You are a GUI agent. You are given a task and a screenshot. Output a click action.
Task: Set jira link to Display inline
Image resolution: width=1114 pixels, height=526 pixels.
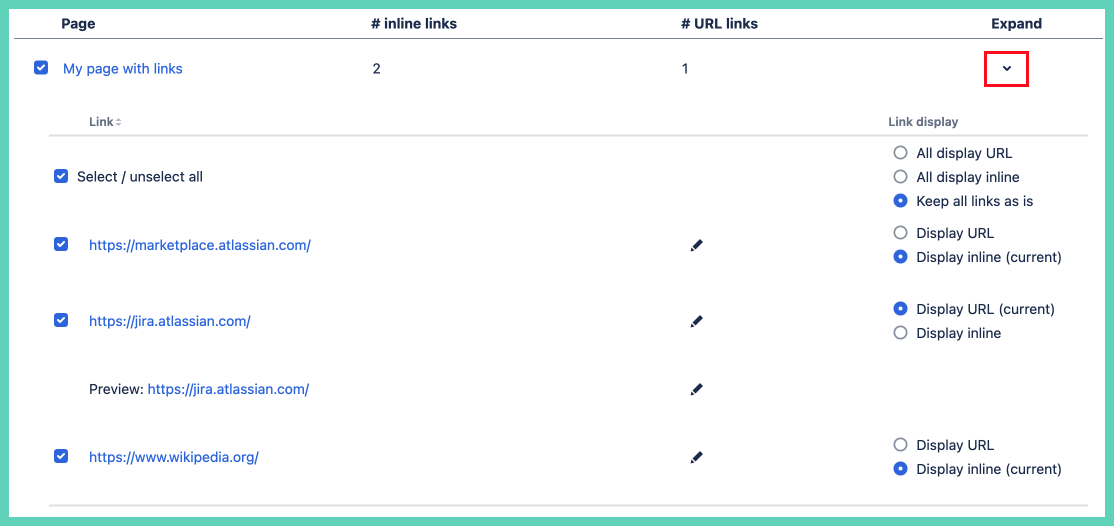click(900, 333)
